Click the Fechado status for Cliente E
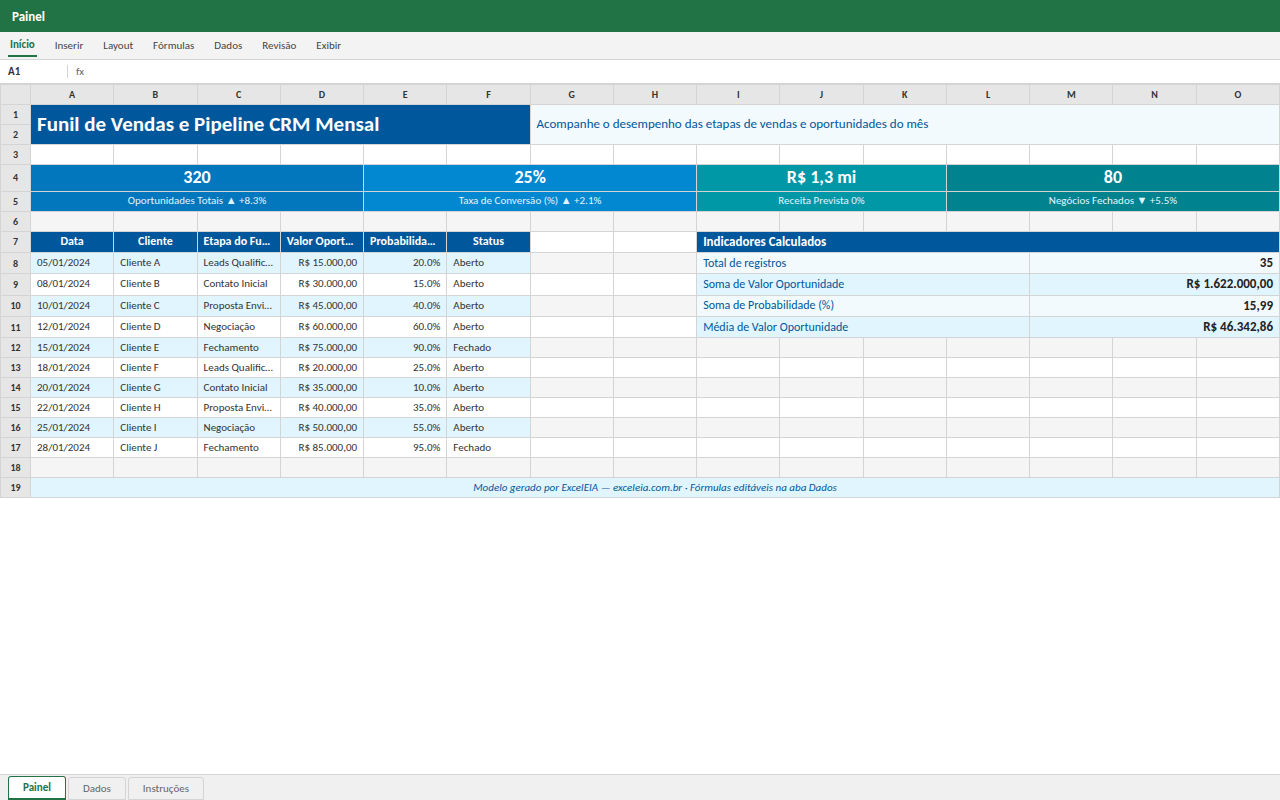 [488, 348]
